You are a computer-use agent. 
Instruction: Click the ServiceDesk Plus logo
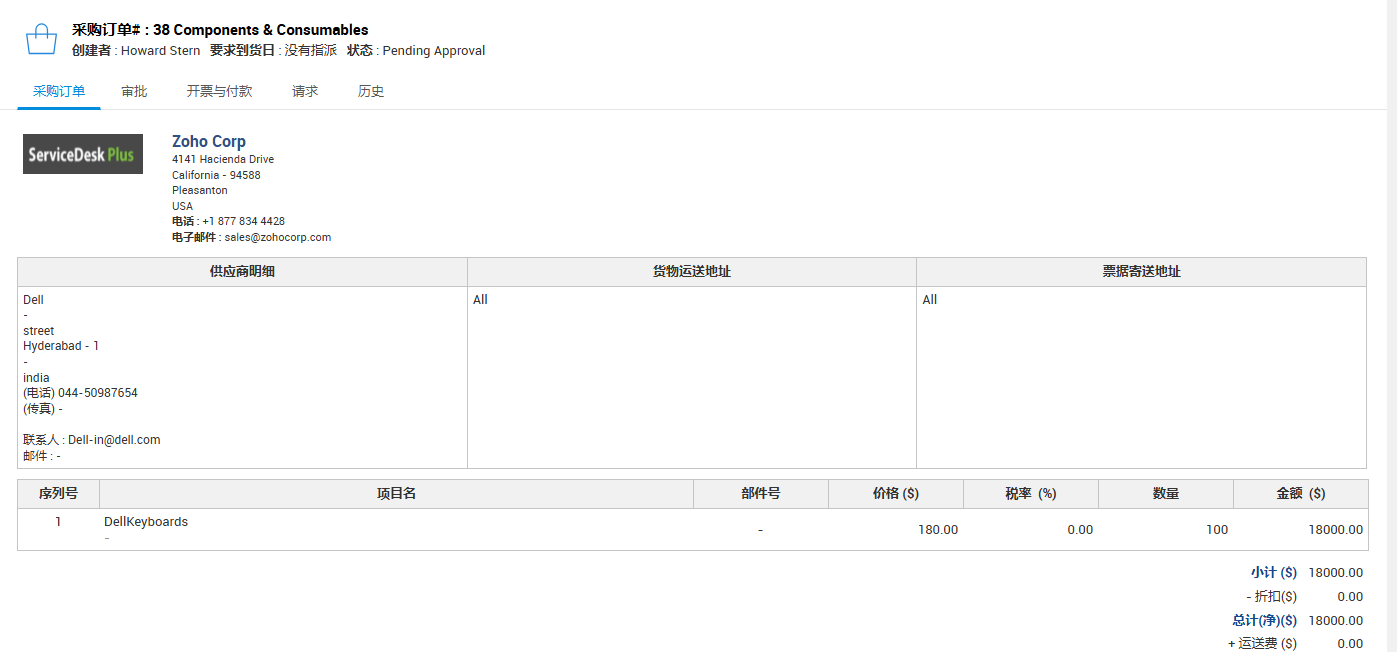tap(83, 154)
